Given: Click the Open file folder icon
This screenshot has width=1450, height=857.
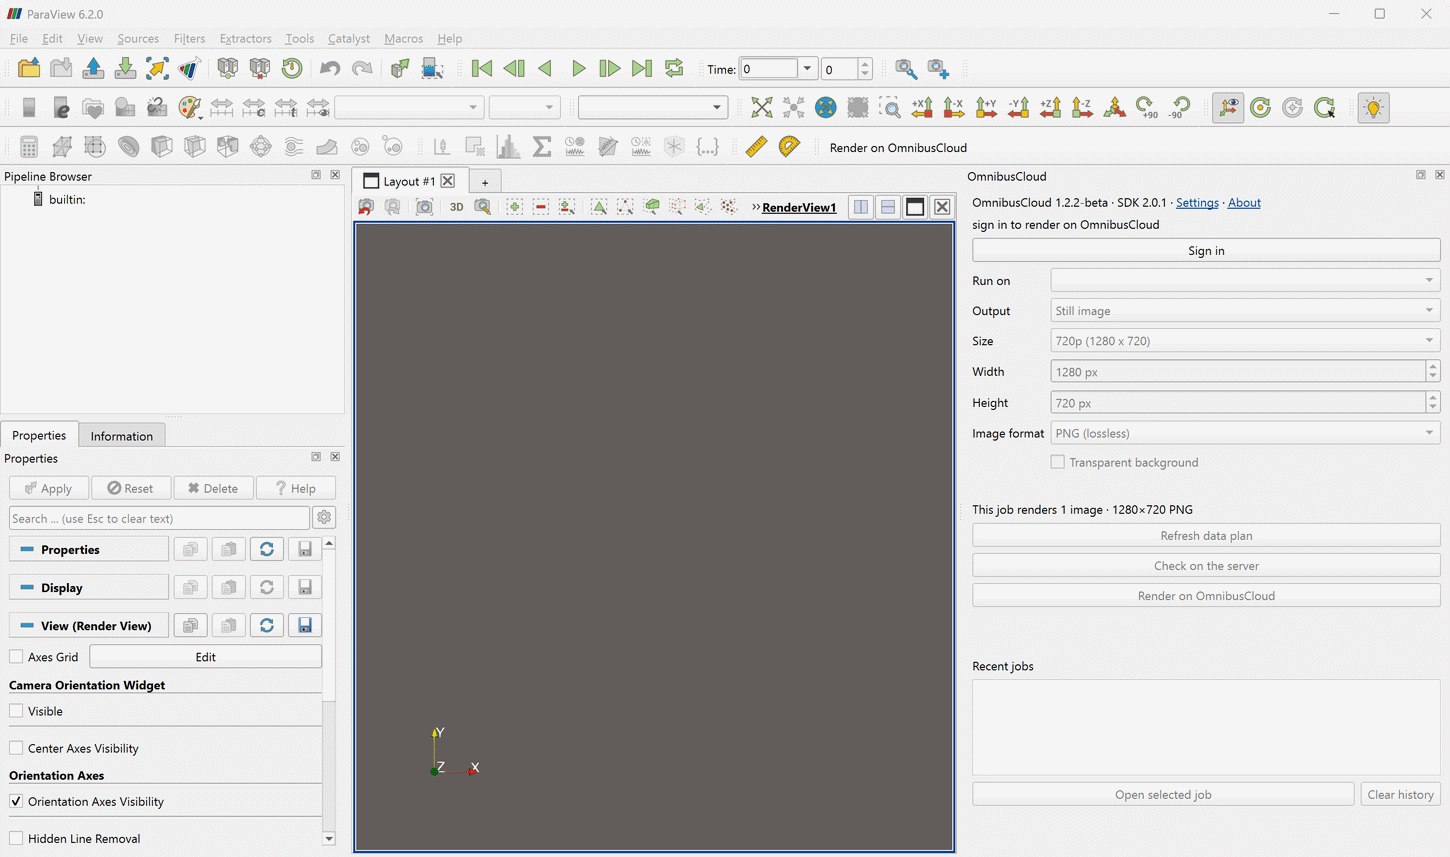Looking at the screenshot, I should click(29, 68).
